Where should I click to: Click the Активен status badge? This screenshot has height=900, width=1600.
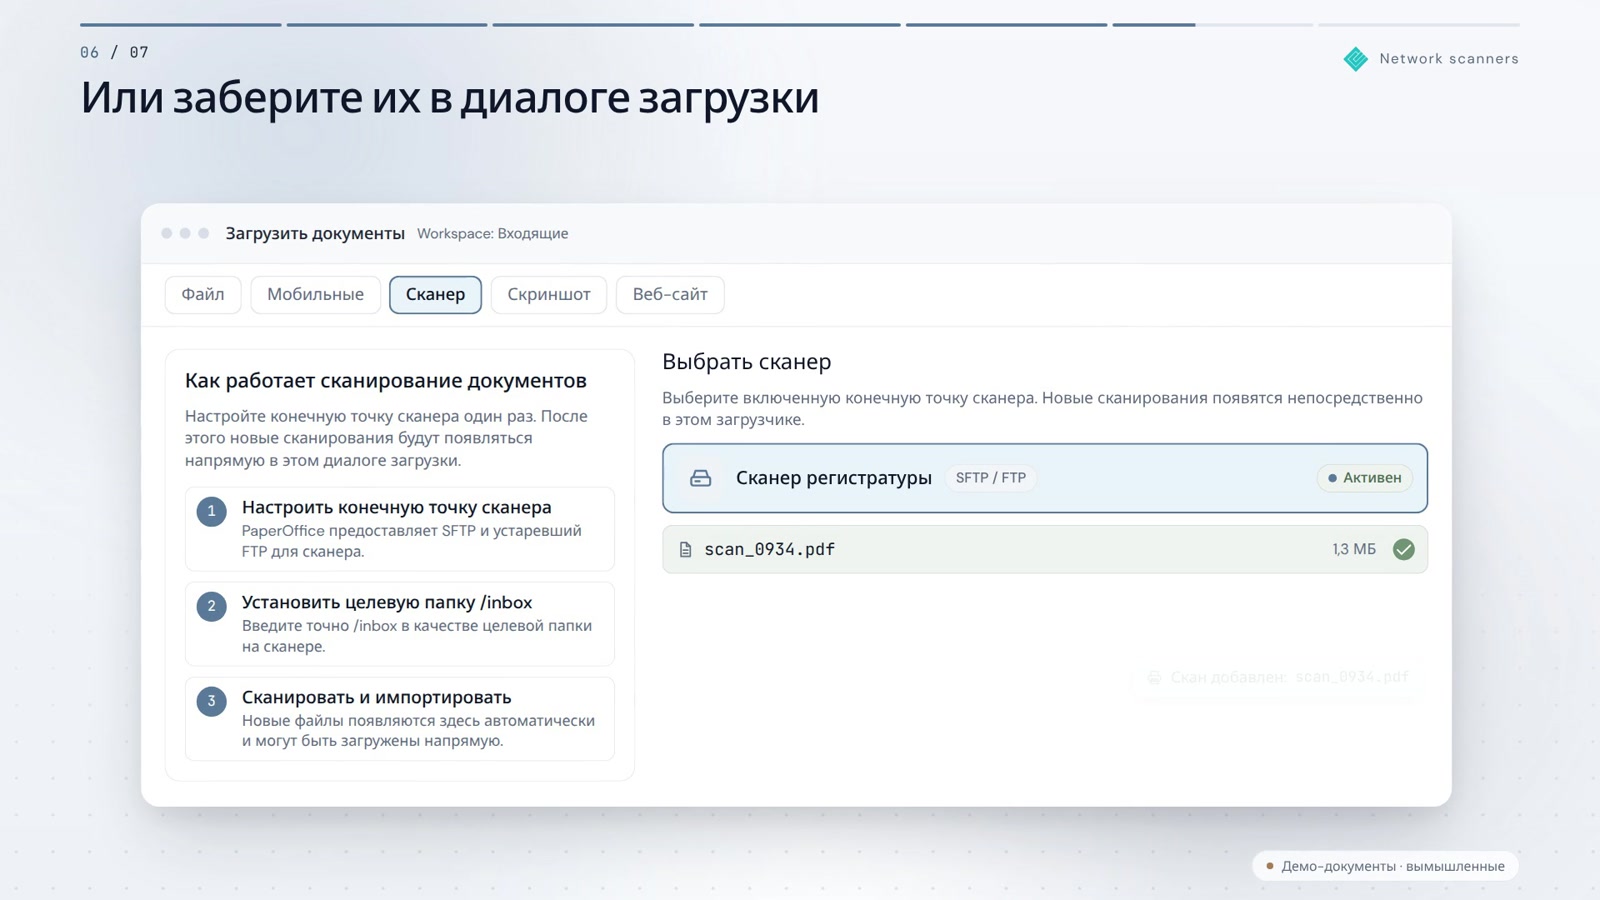[1365, 478]
